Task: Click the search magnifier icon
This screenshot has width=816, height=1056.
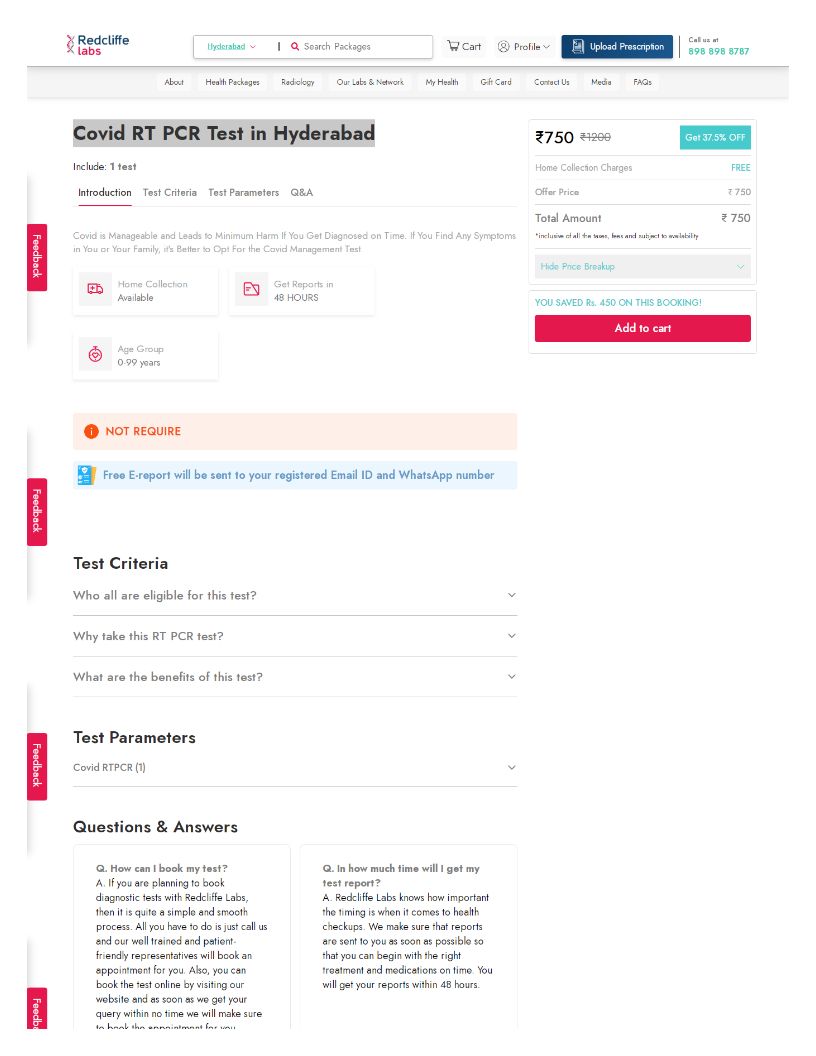Action: coord(295,47)
